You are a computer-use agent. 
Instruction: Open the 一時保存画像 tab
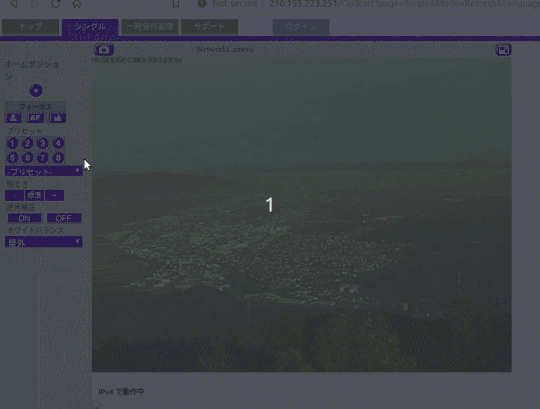(149, 27)
